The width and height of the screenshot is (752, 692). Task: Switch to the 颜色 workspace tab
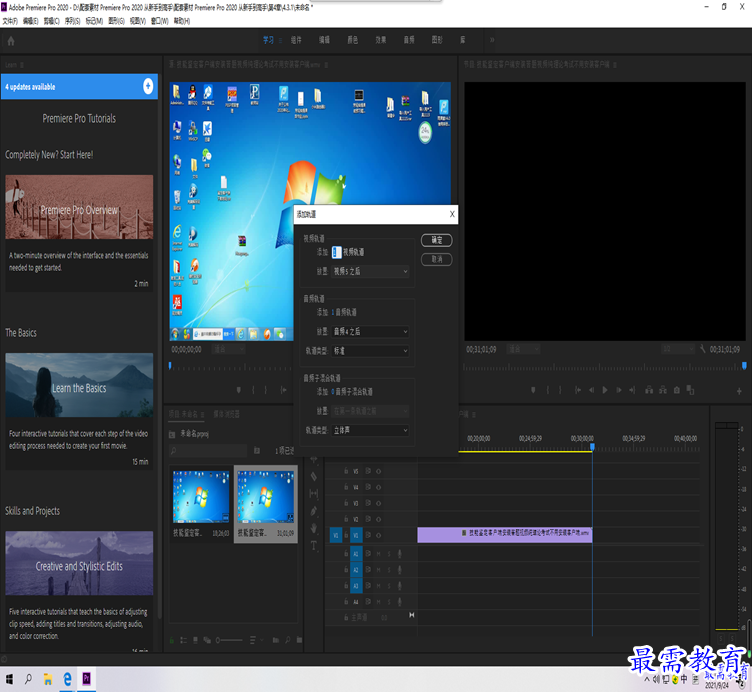click(x=353, y=40)
